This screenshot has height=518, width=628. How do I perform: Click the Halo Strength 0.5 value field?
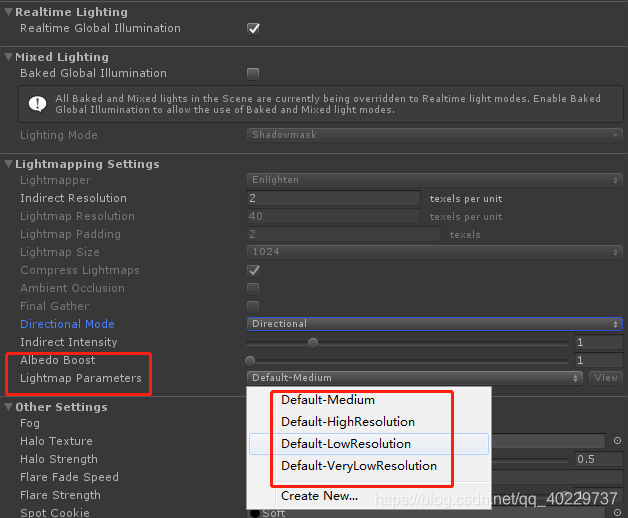click(598, 459)
